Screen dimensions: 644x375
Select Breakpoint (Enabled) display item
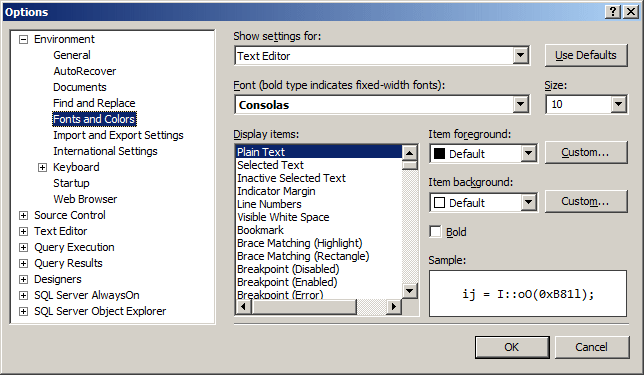319,283
